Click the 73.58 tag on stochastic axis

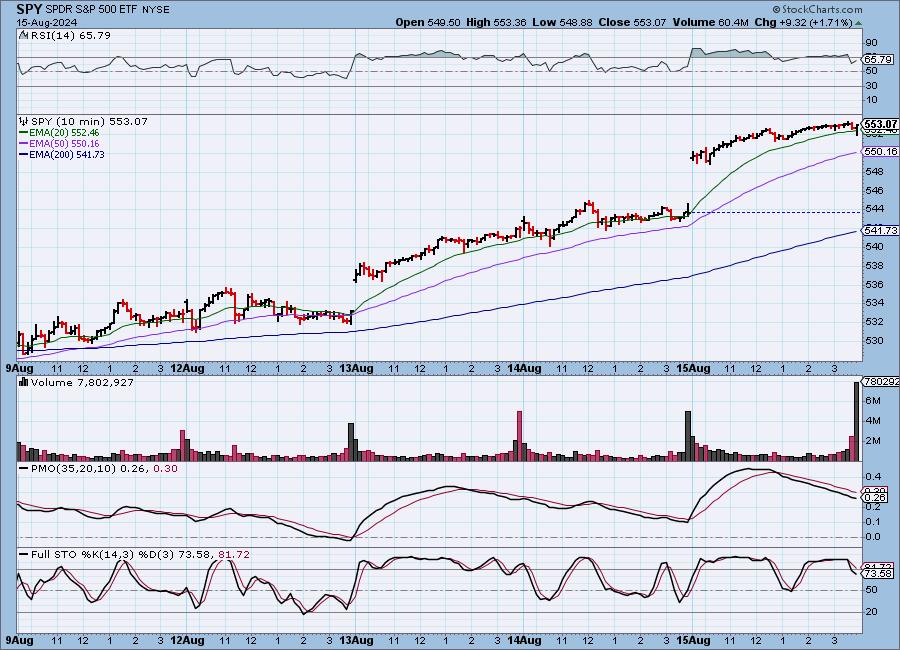878,574
